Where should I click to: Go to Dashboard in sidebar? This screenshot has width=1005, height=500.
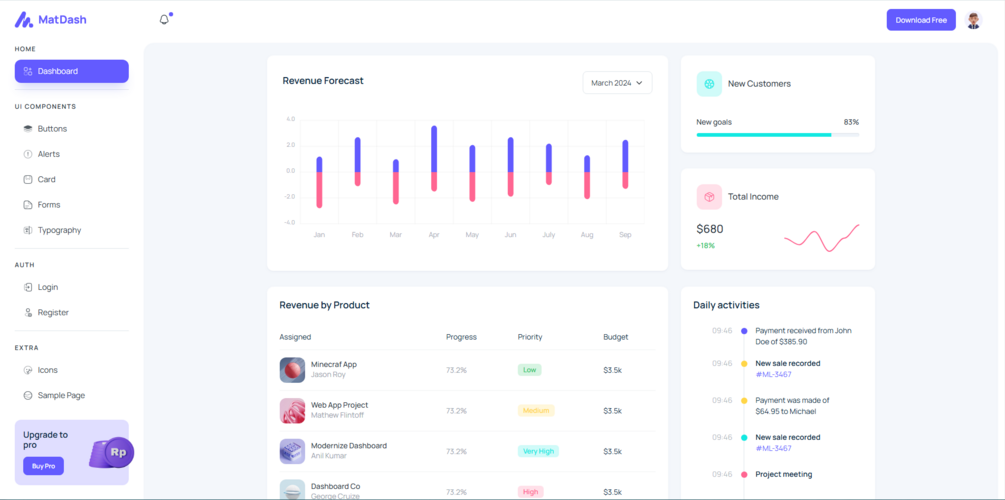[x=72, y=71]
